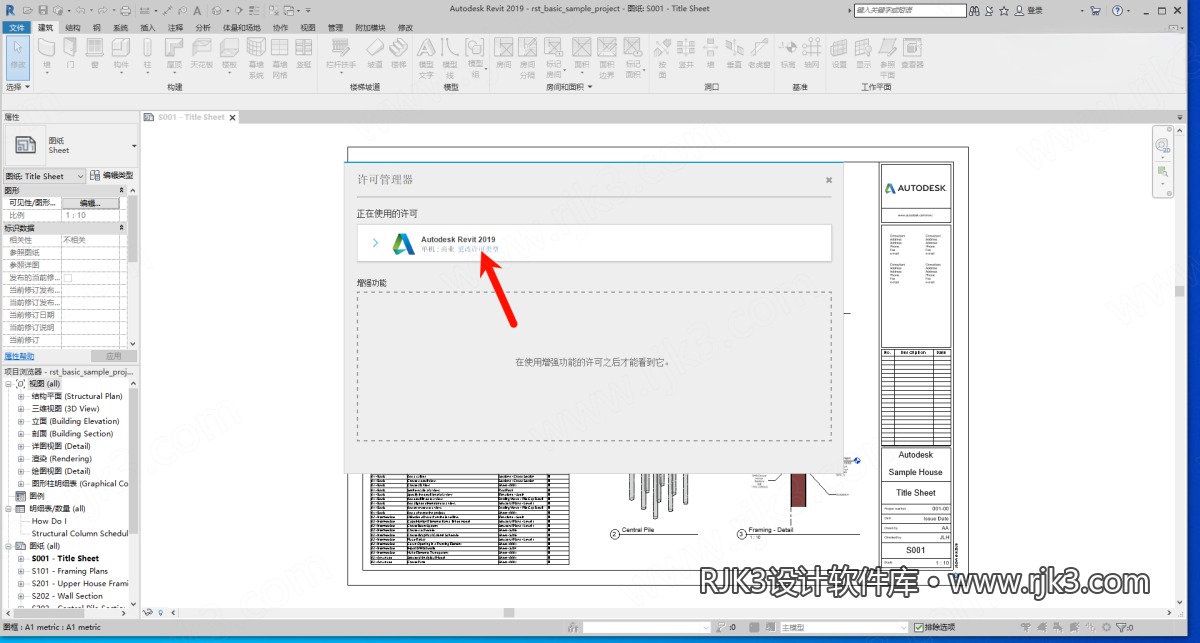The image size is (1200, 643).
Task: Click the 属性帮助 link
Action: point(19,356)
